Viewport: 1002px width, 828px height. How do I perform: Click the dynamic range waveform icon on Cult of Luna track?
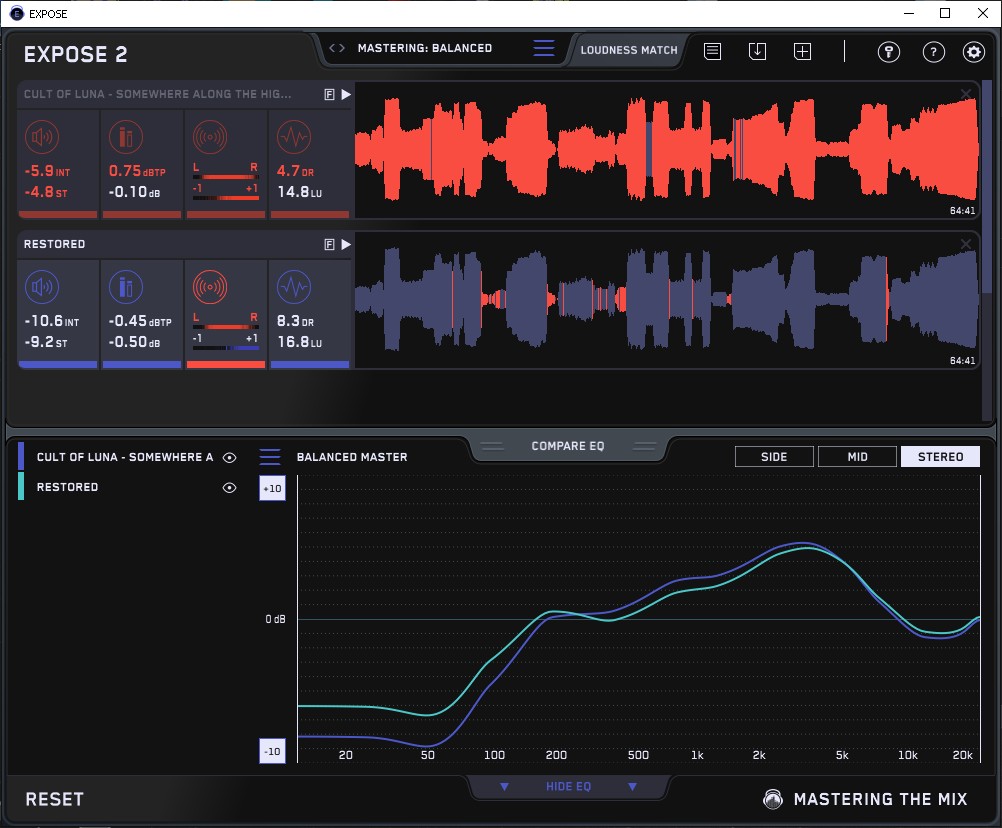pyautogui.click(x=293, y=136)
